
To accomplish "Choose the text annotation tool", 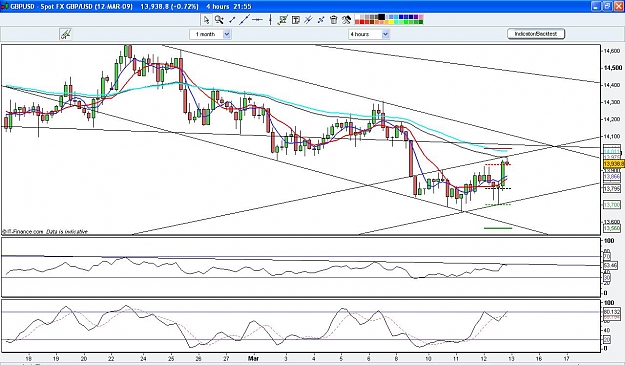I will tap(296, 20).
